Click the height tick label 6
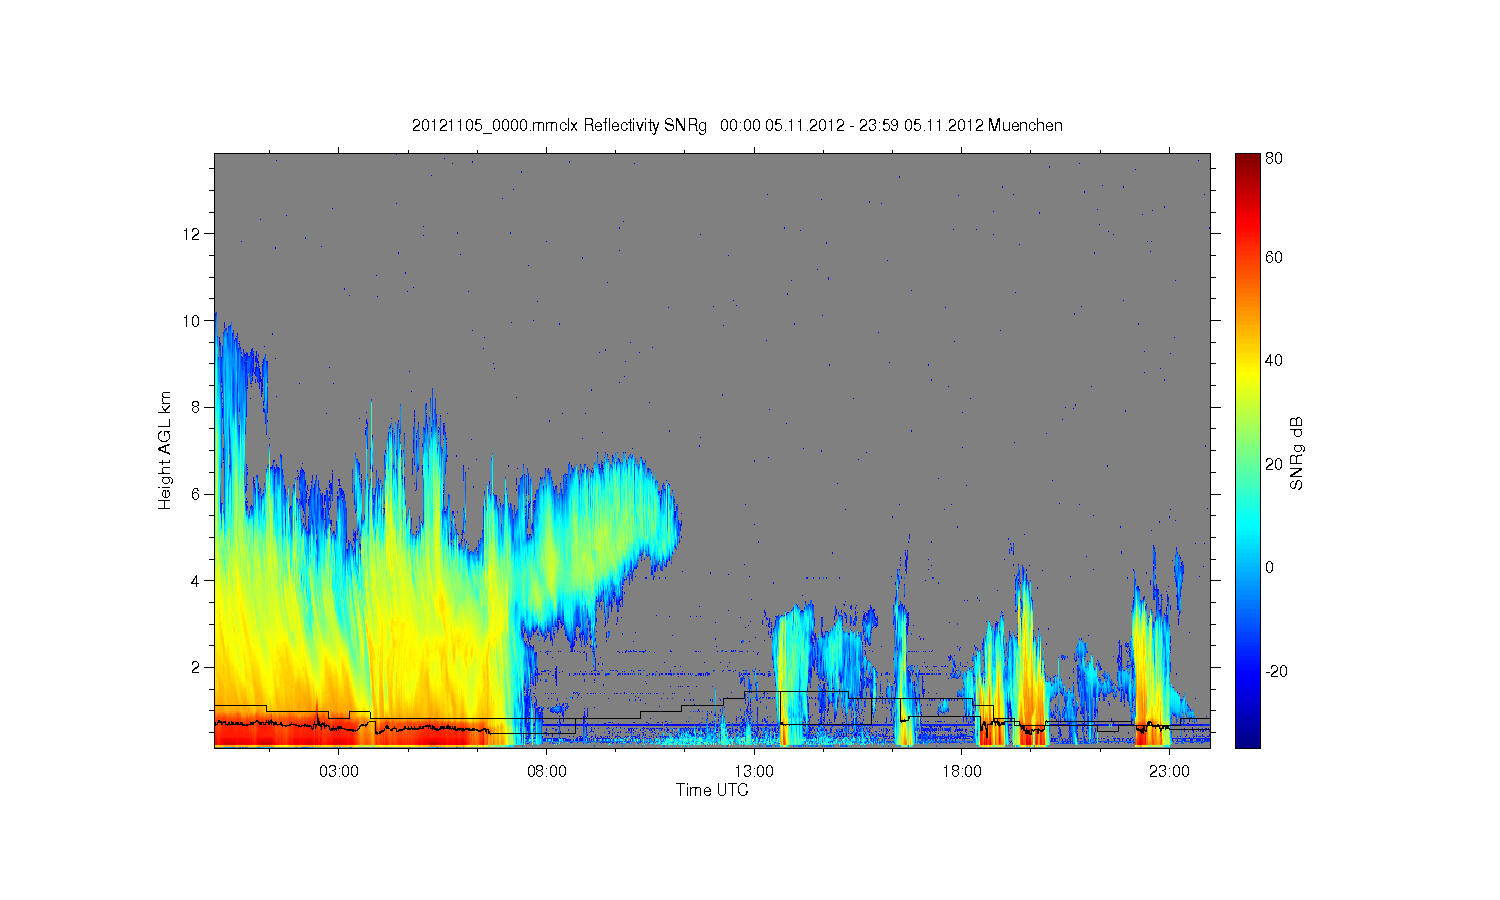1500x900 pixels. pos(196,494)
